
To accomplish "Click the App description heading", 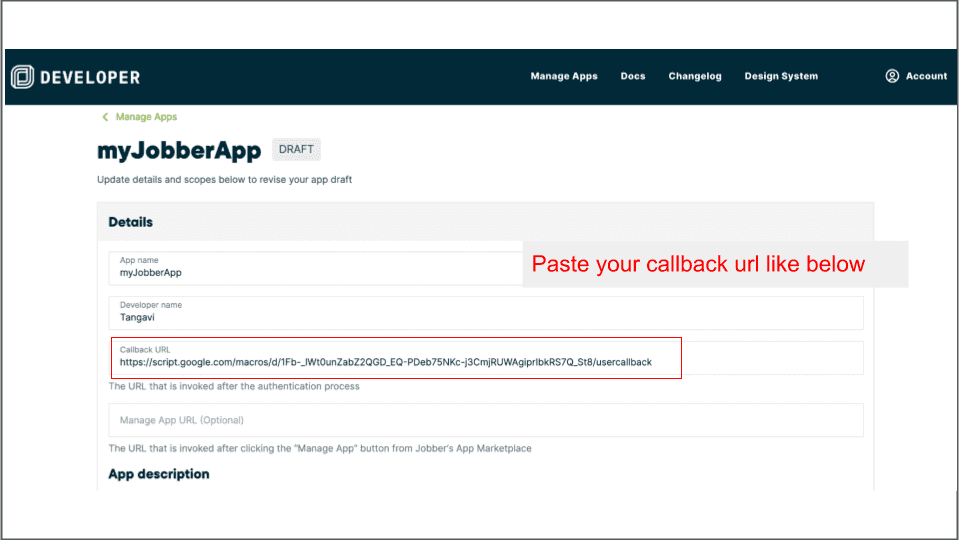I will click(159, 474).
